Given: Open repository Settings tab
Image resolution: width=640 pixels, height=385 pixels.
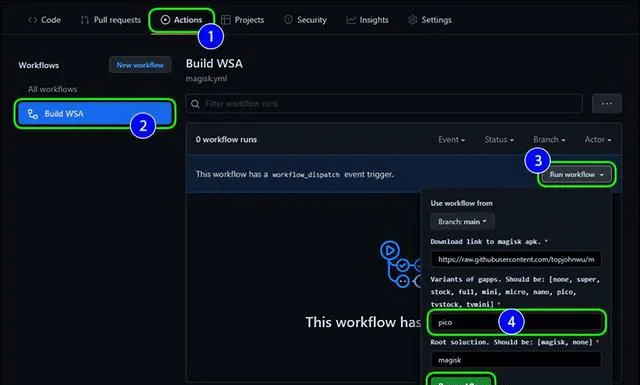Looking at the screenshot, I should point(430,20).
